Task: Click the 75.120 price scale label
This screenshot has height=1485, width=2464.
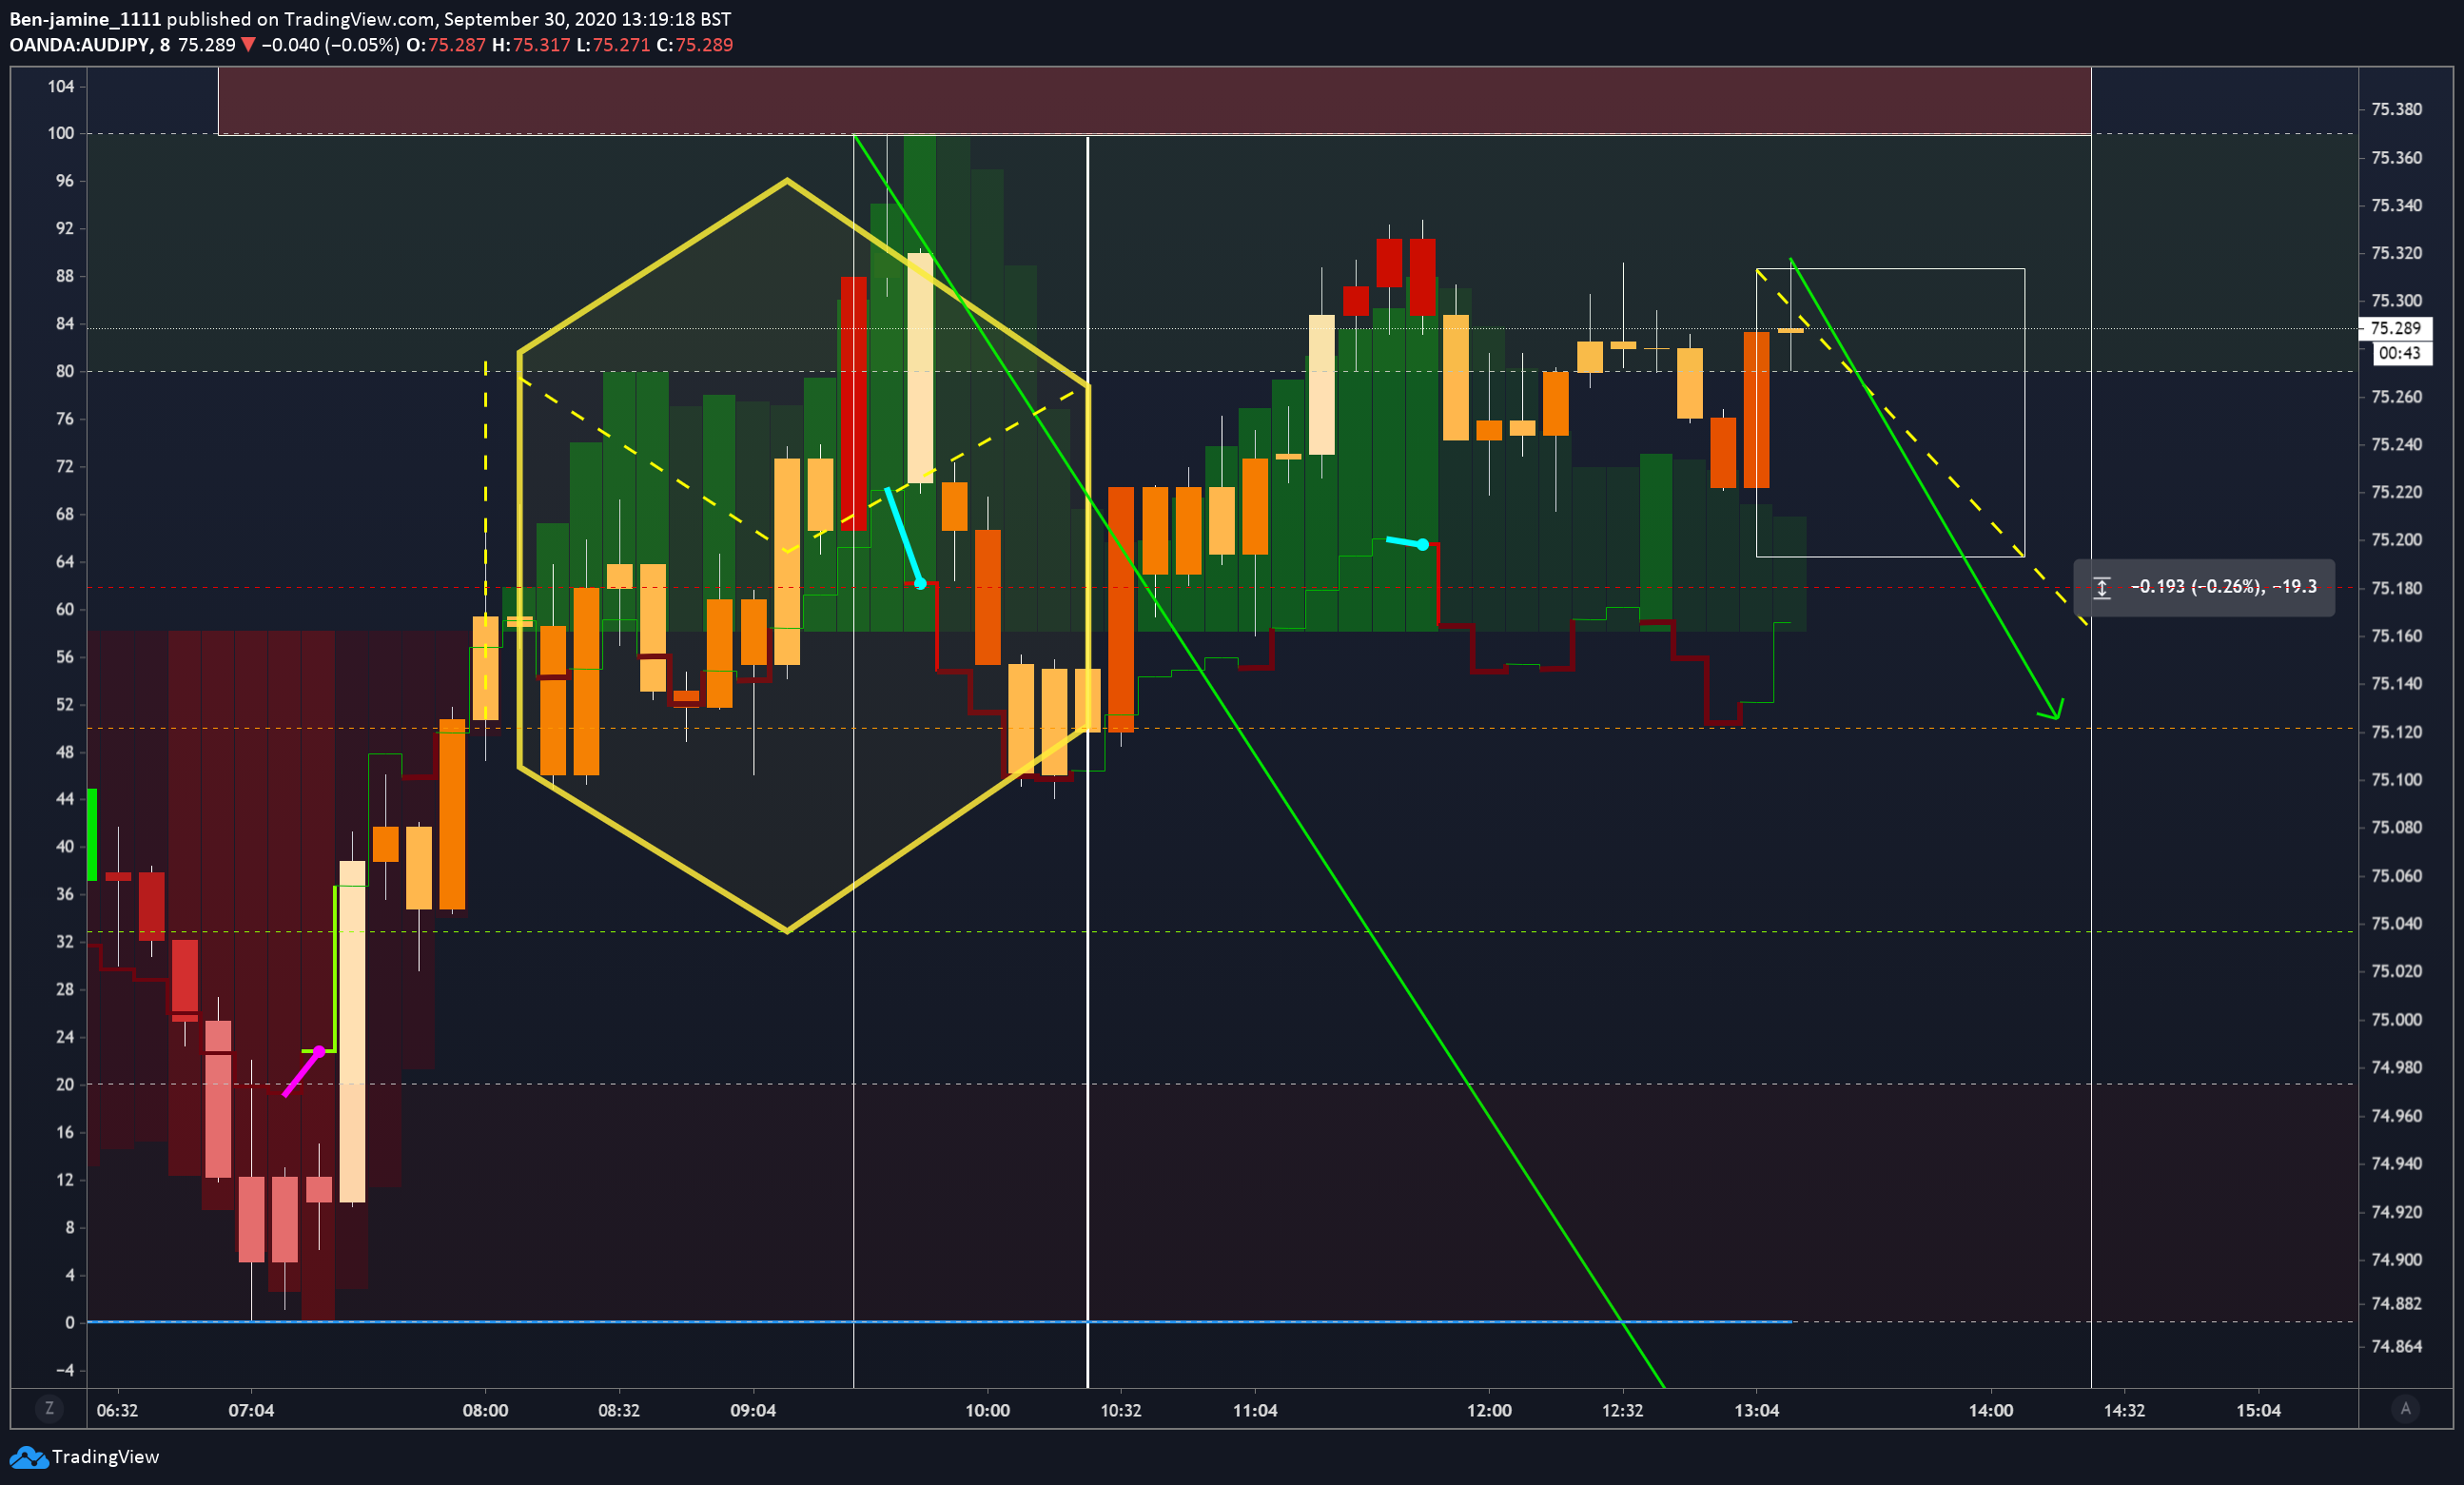Action: (2396, 732)
